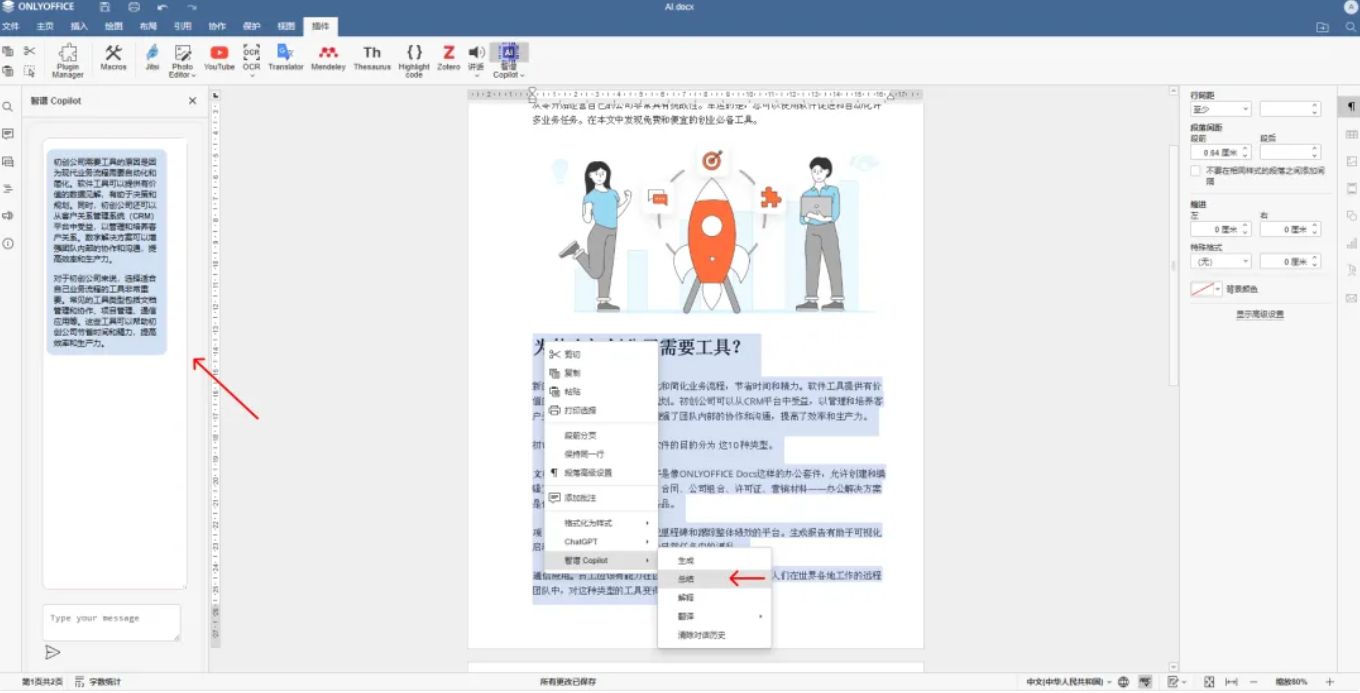
Task: Open mail merge settings in right sidebar
Action: point(1351,298)
